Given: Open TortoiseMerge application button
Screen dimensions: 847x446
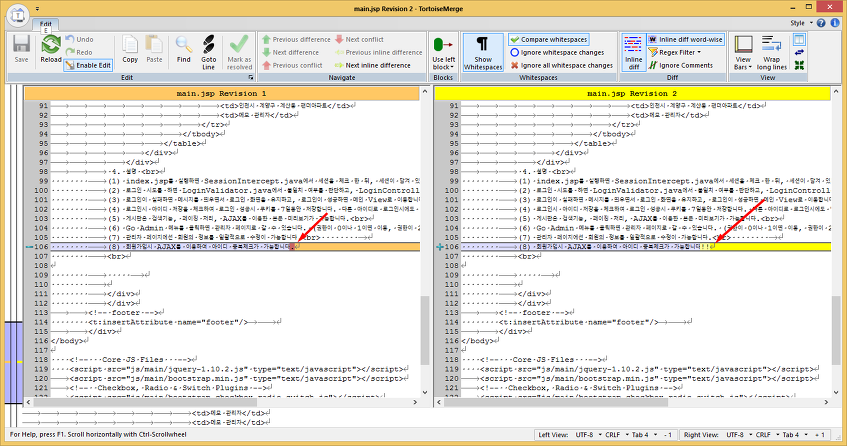Looking at the screenshot, I should pos(18,15).
